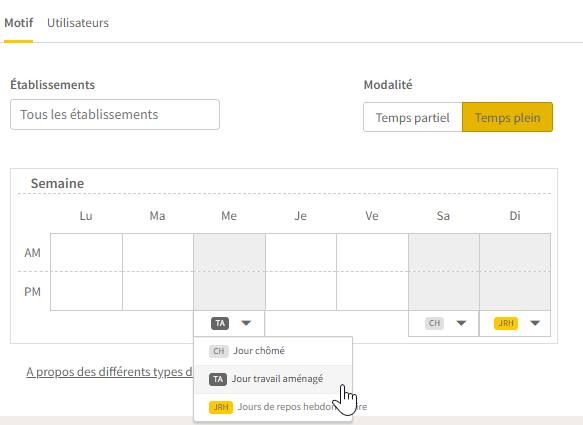Viewport: 583px width, 425px height.
Task: Pick Jours de repos hebdomadaire option
Action: click(273, 407)
